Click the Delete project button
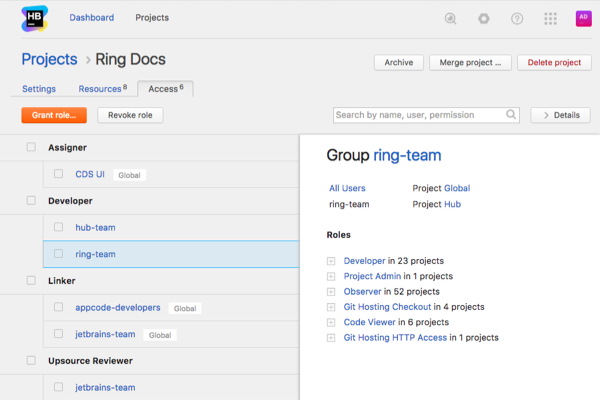The image size is (600, 400). point(554,62)
